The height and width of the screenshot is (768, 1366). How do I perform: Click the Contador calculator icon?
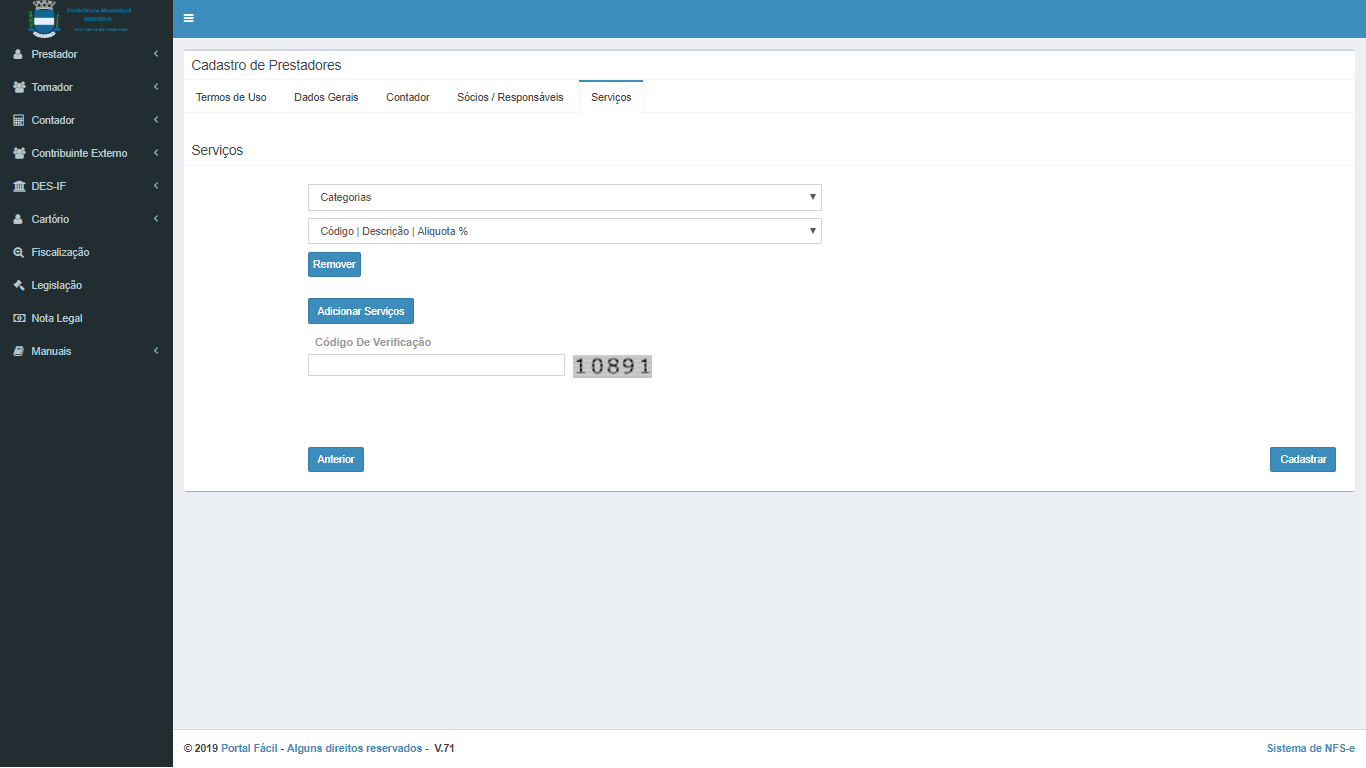tap(18, 120)
